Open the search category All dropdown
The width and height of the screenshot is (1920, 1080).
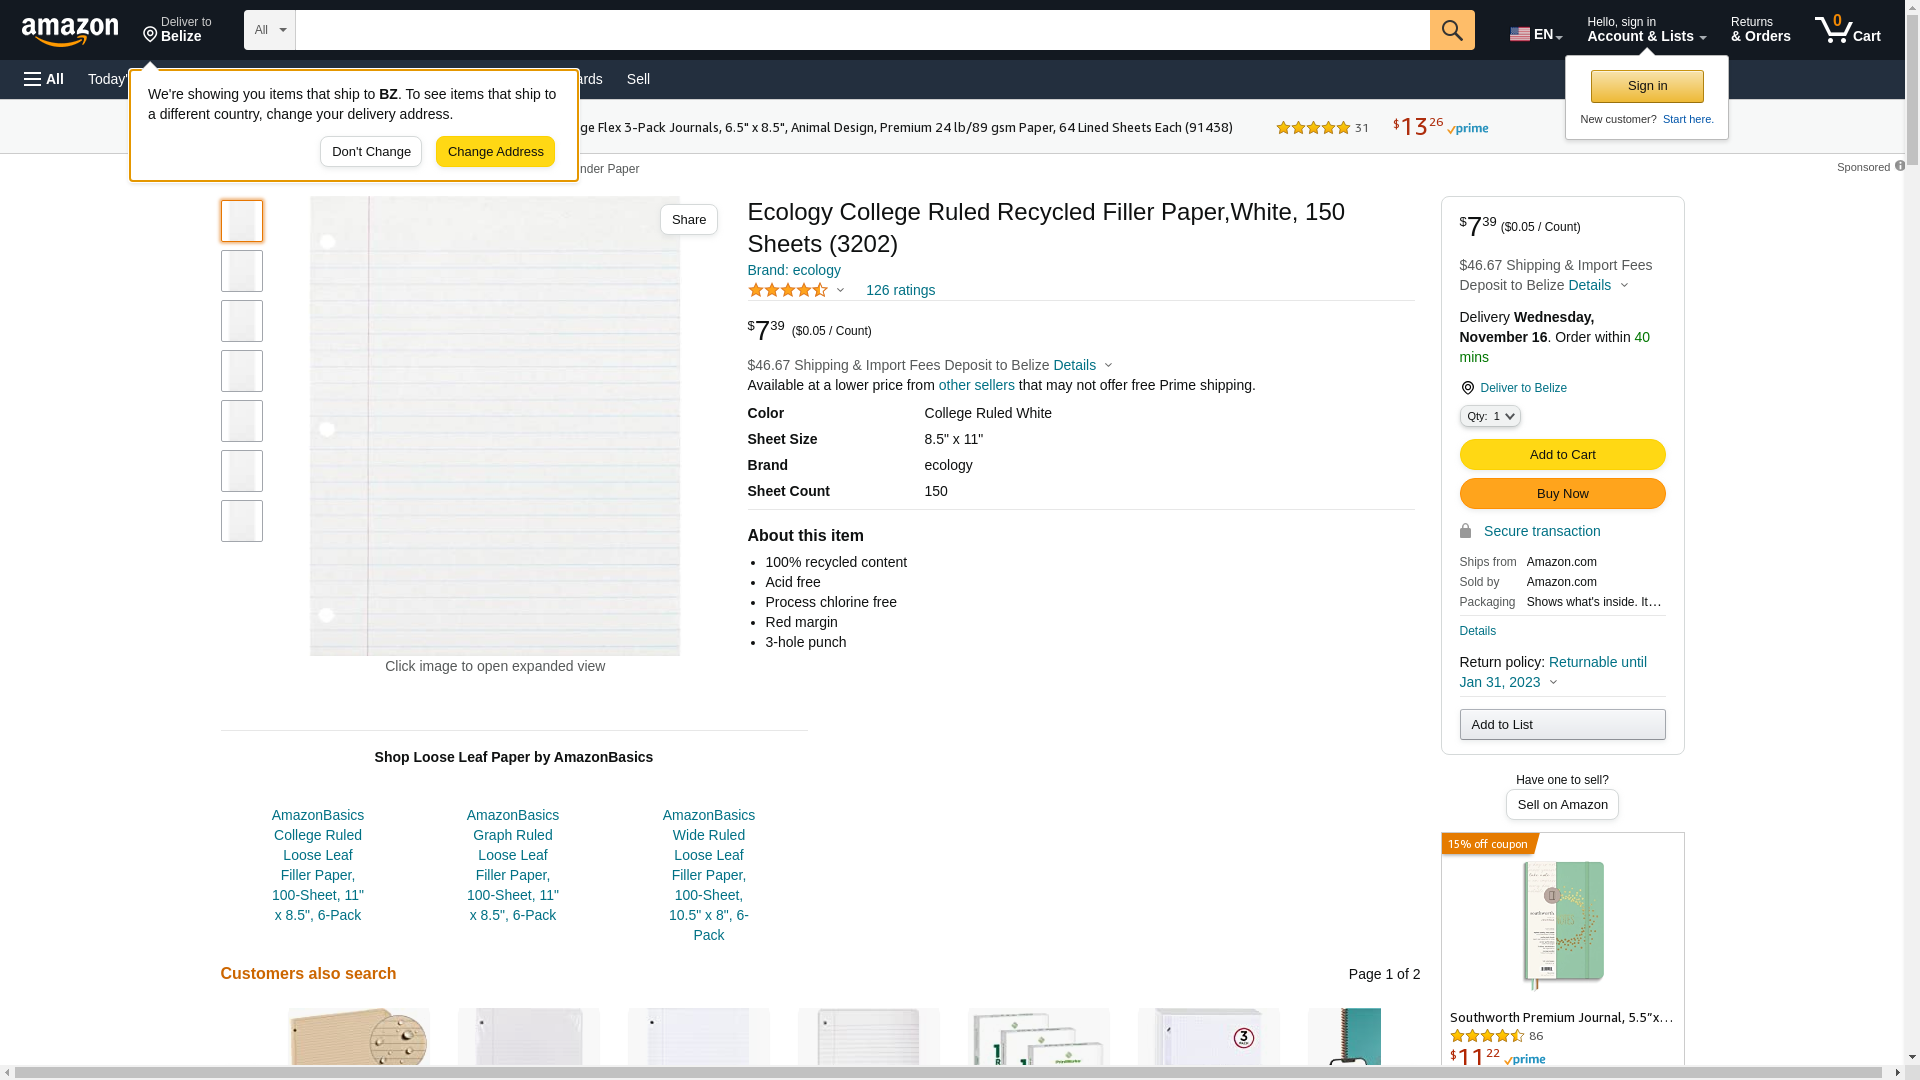pyautogui.click(x=269, y=30)
